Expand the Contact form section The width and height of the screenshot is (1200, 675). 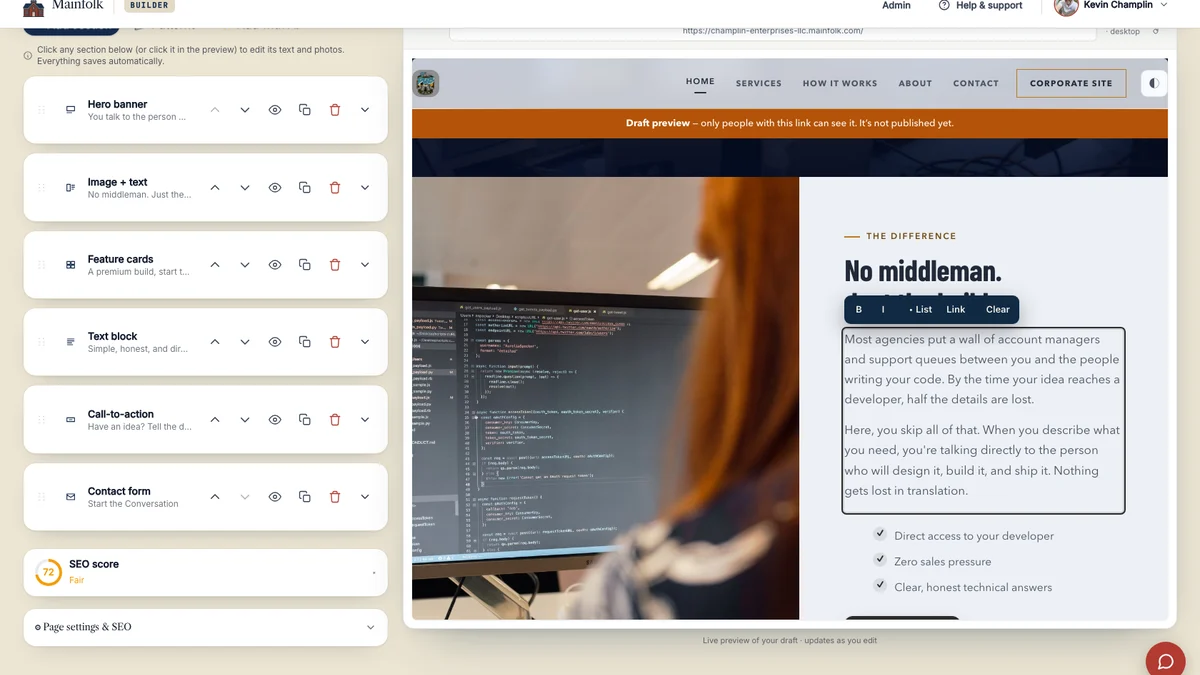point(365,497)
